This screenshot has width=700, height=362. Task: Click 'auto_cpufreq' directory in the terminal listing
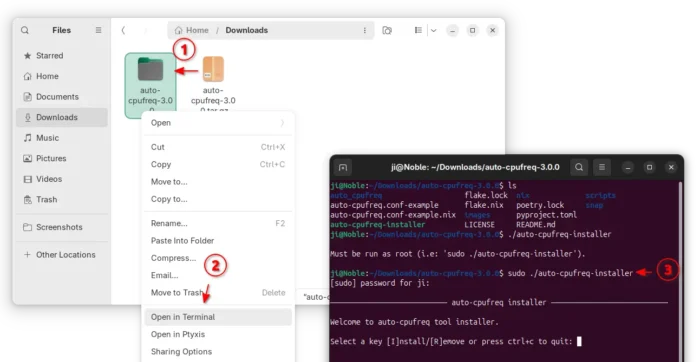click(x=356, y=196)
